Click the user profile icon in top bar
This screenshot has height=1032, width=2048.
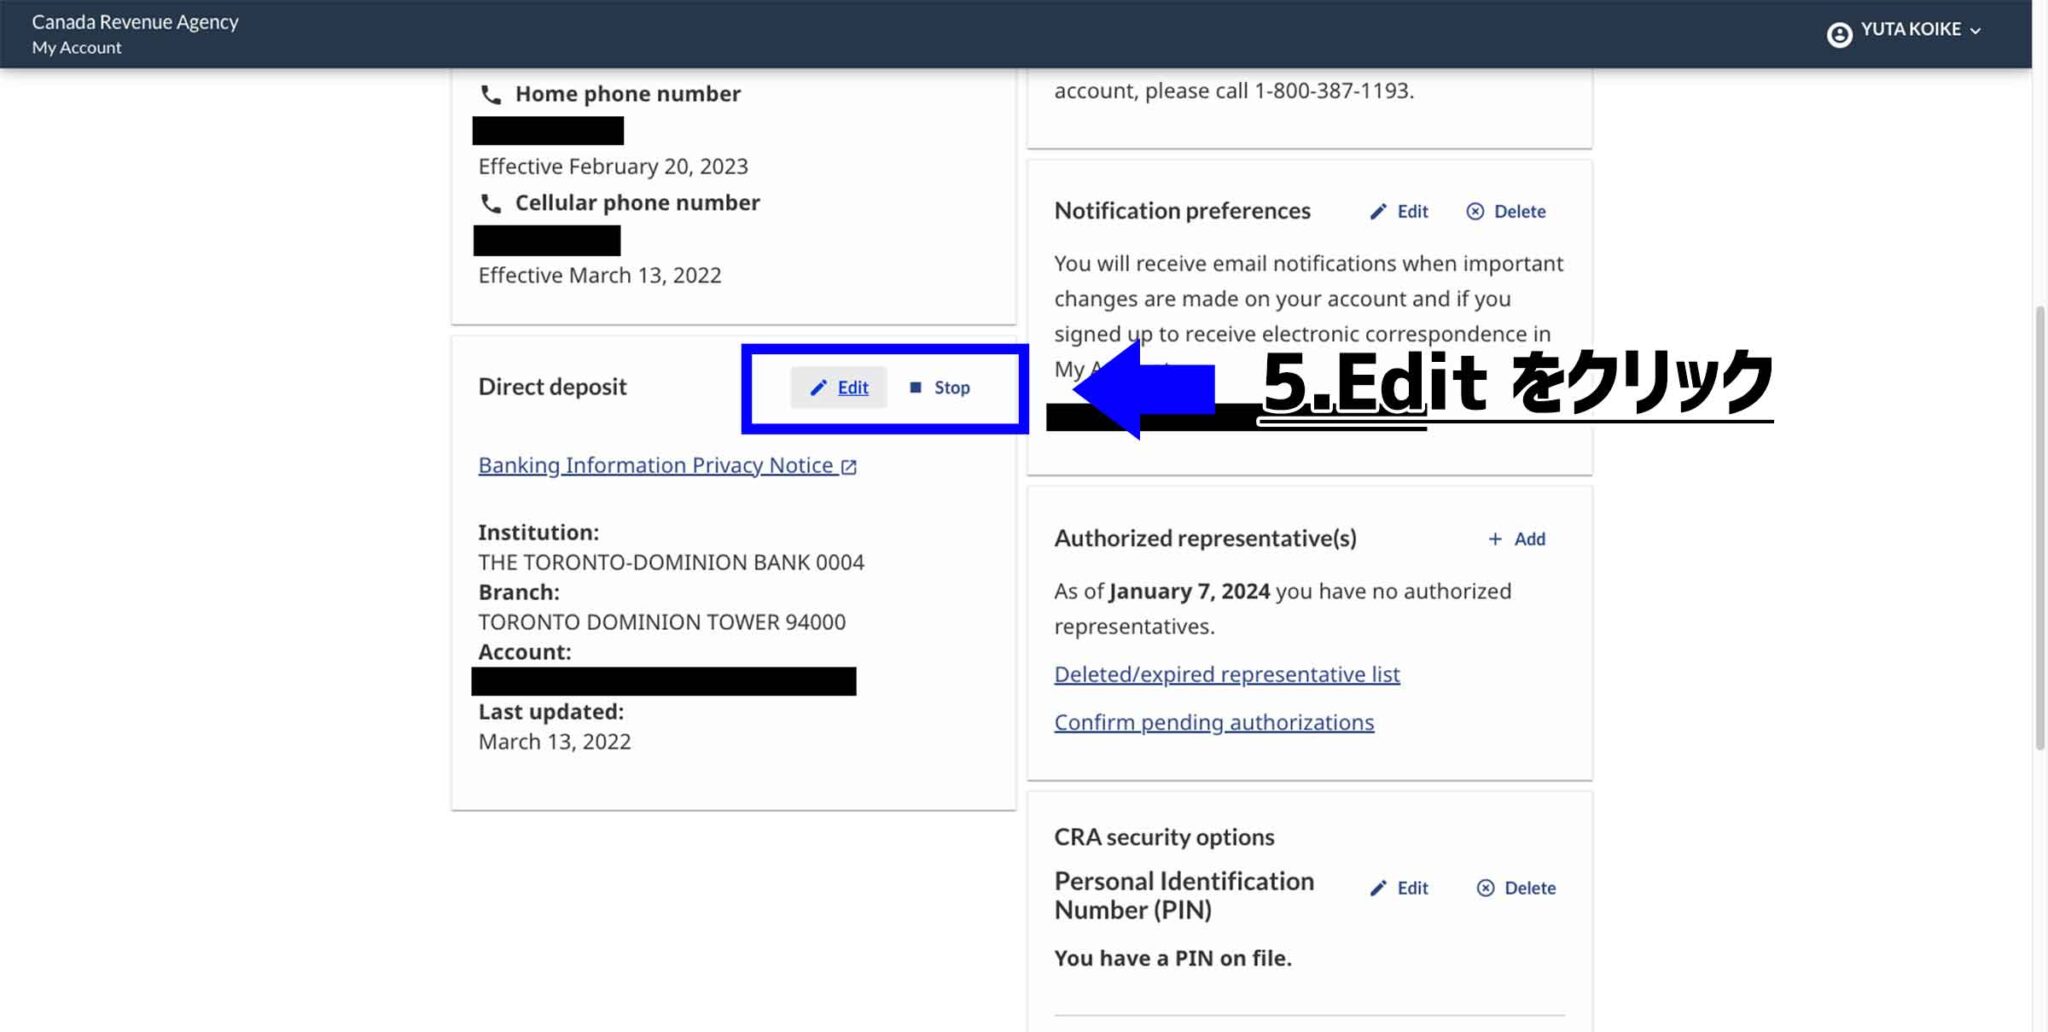(1840, 29)
